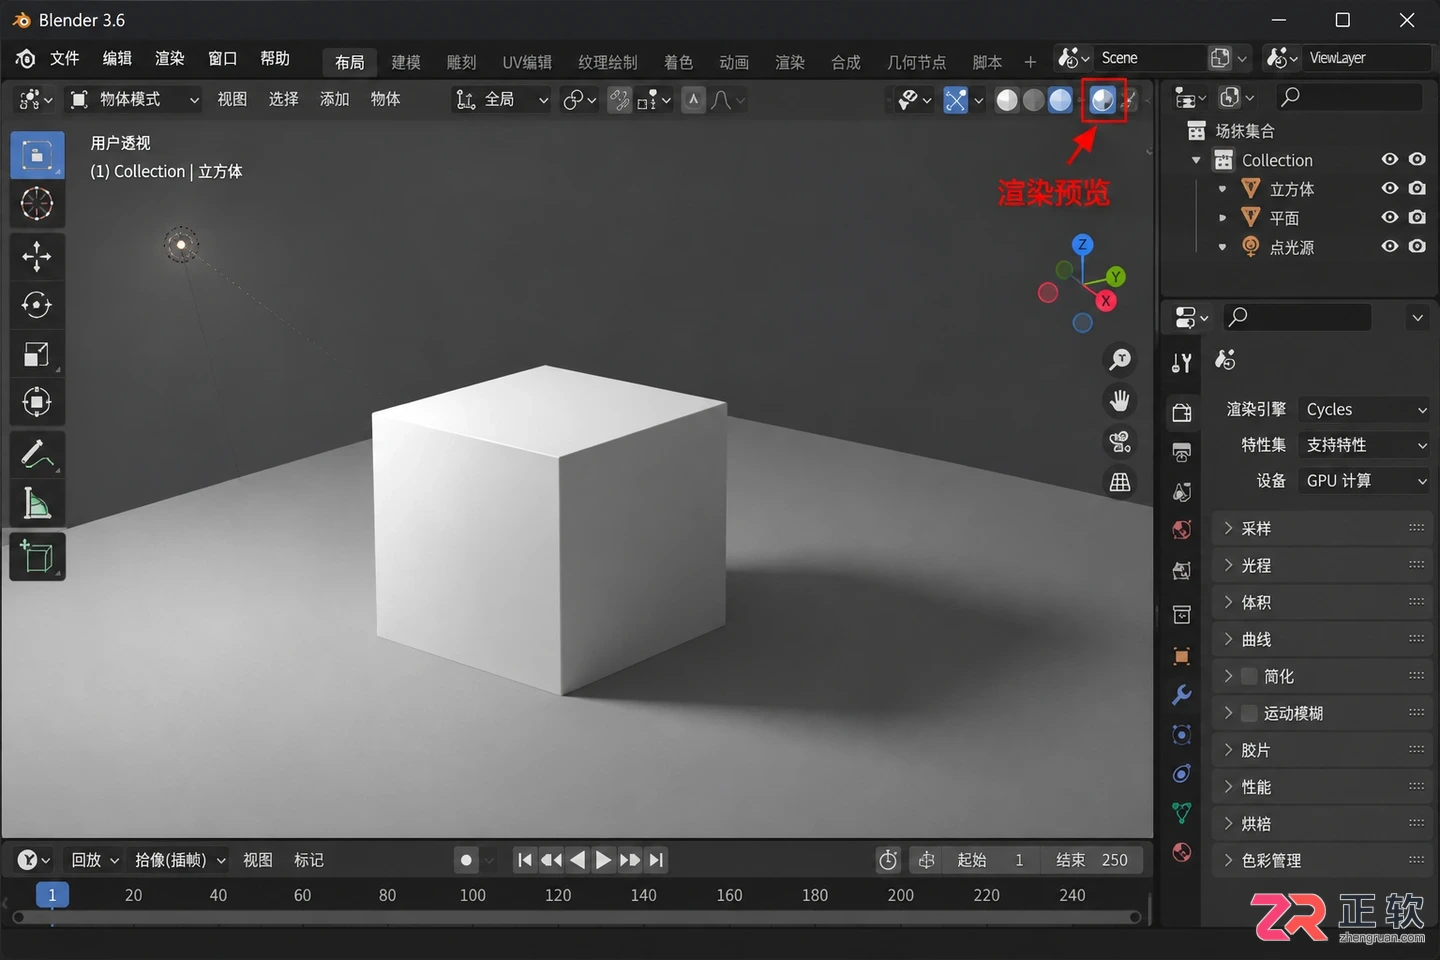1440x960 pixels.
Task: Click the zoom view magnifier icon
Action: click(1120, 359)
